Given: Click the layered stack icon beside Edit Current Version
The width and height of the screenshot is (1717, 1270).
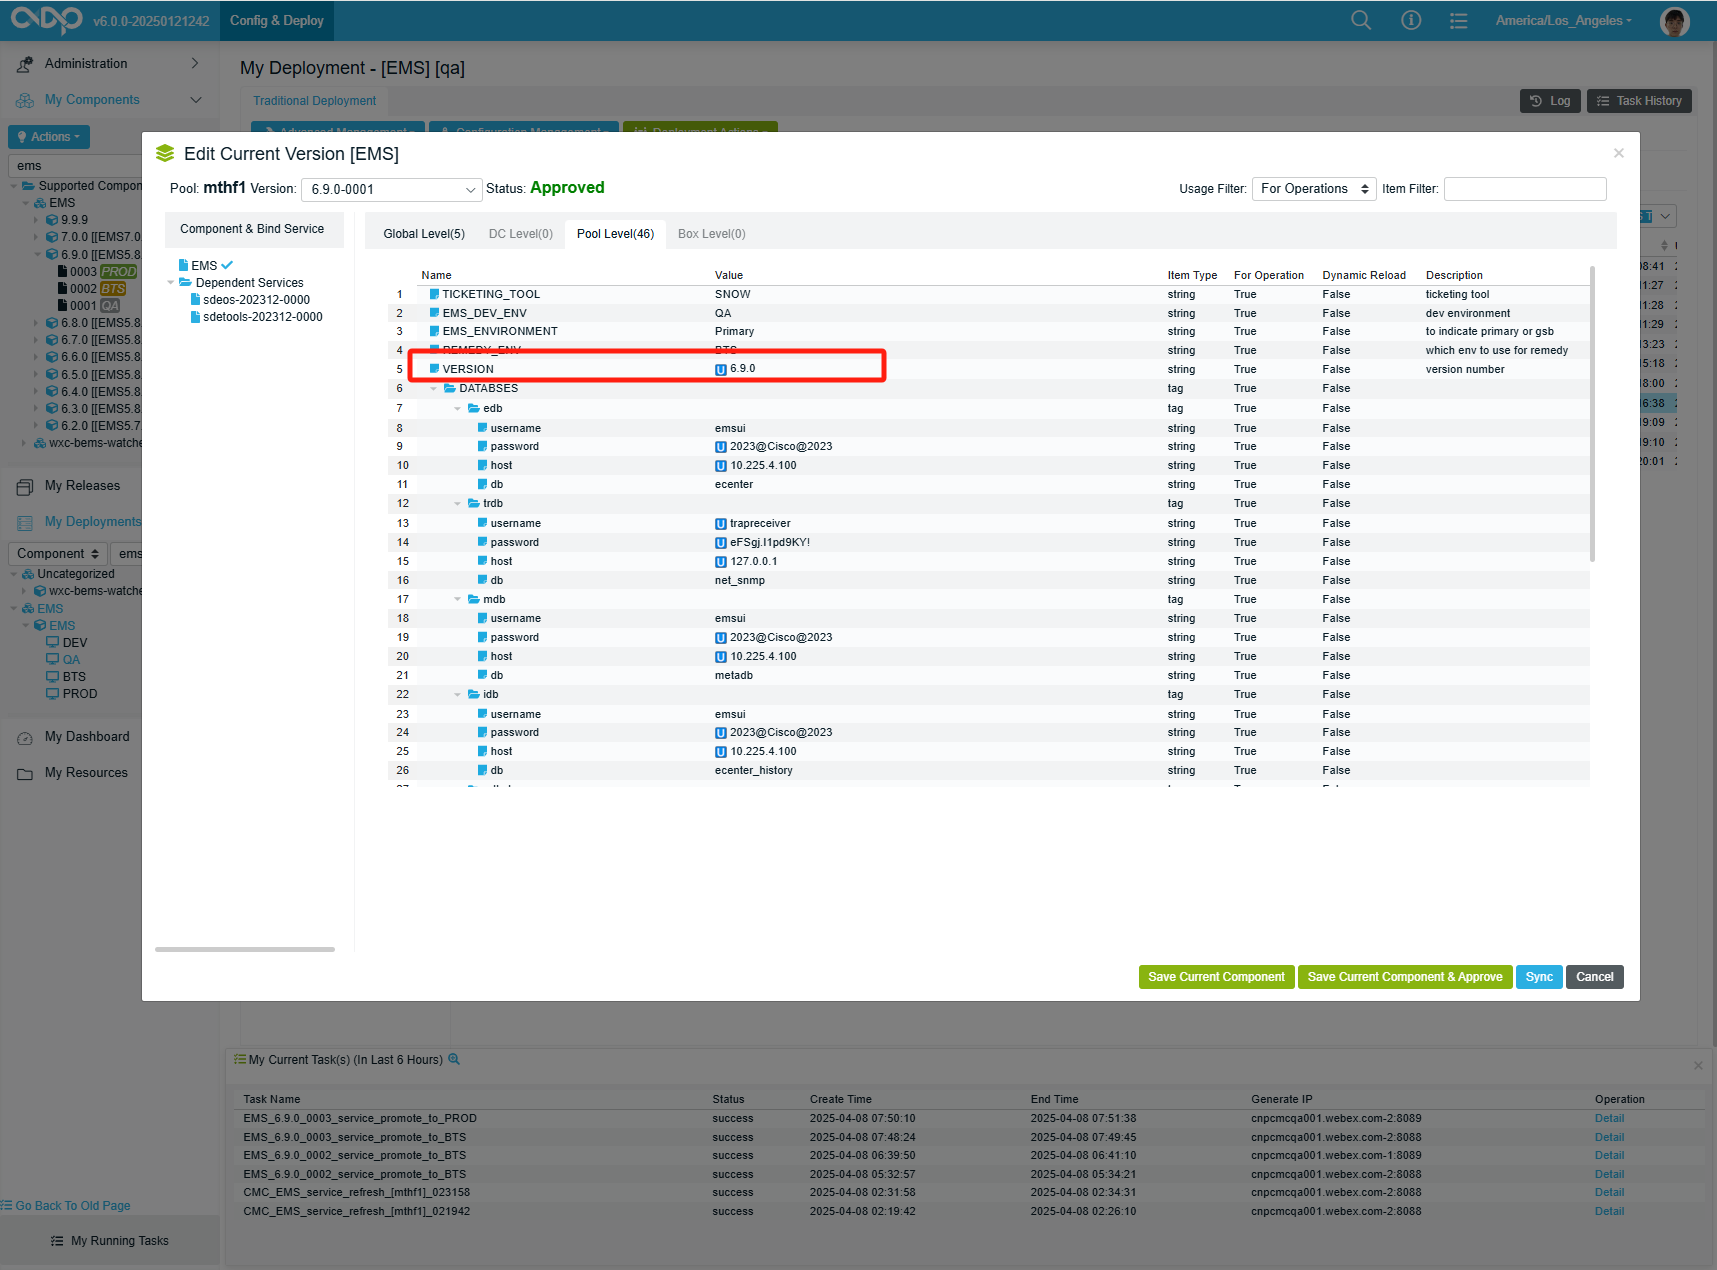Looking at the screenshot, I should (165, 154).
